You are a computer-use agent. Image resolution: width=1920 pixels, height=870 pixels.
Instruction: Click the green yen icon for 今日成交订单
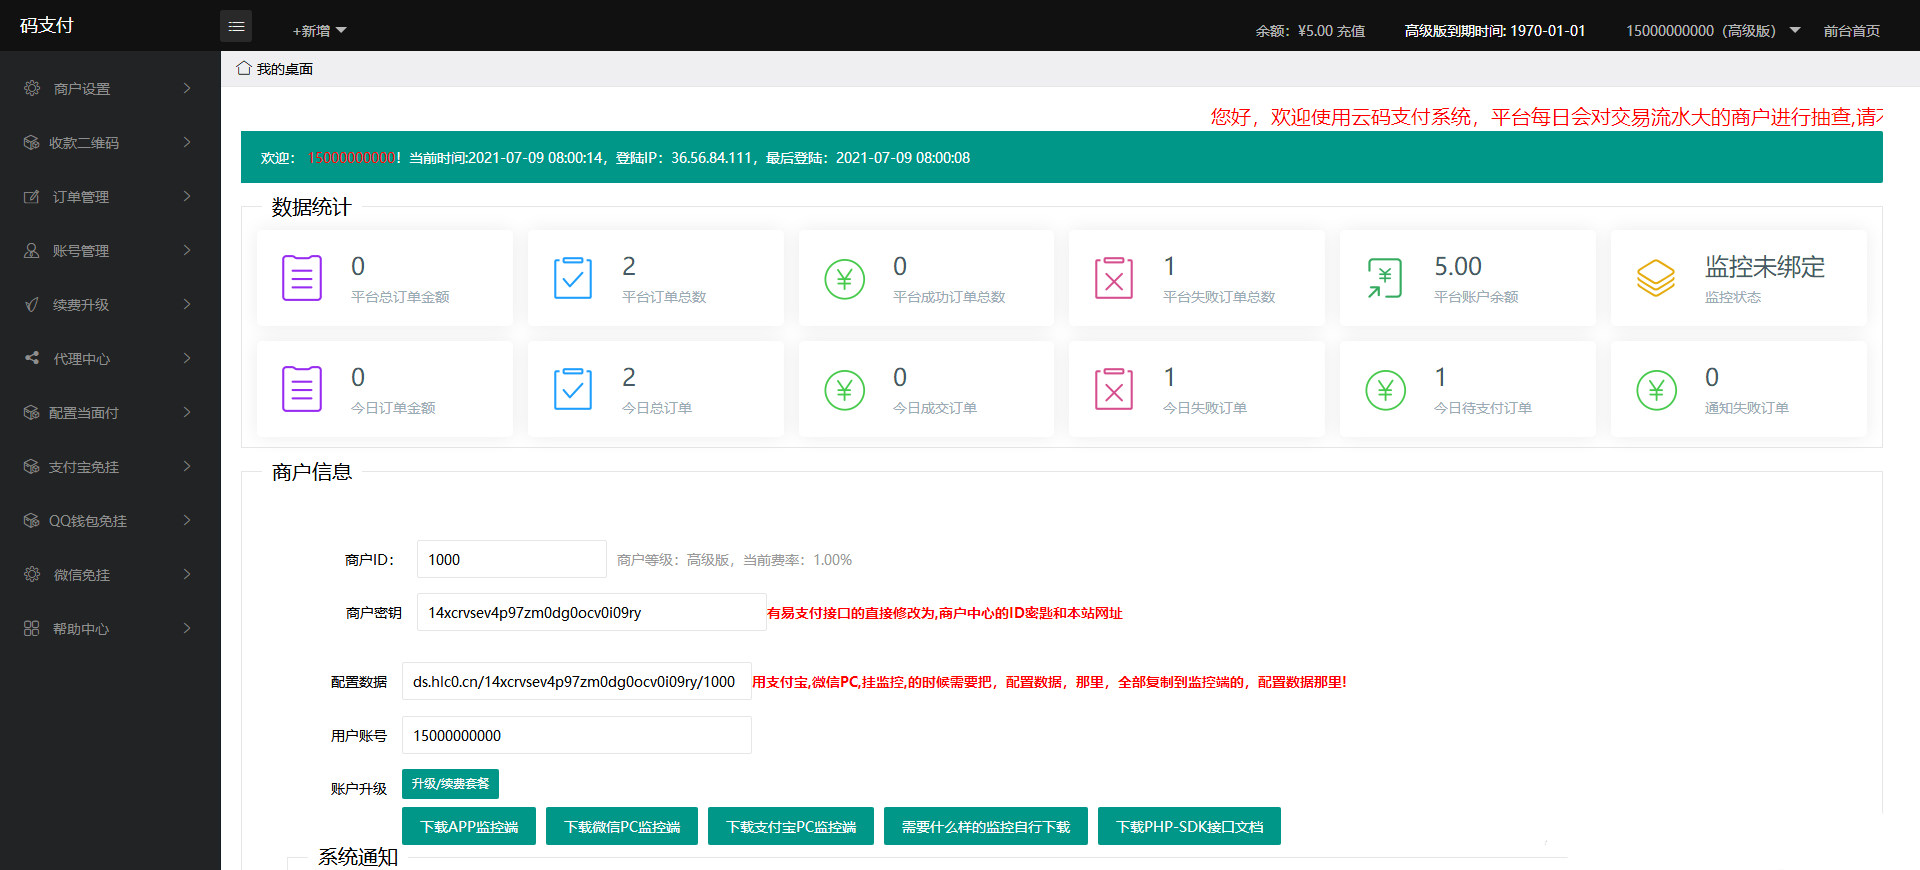pyautogui.click(x=844, y=390)
